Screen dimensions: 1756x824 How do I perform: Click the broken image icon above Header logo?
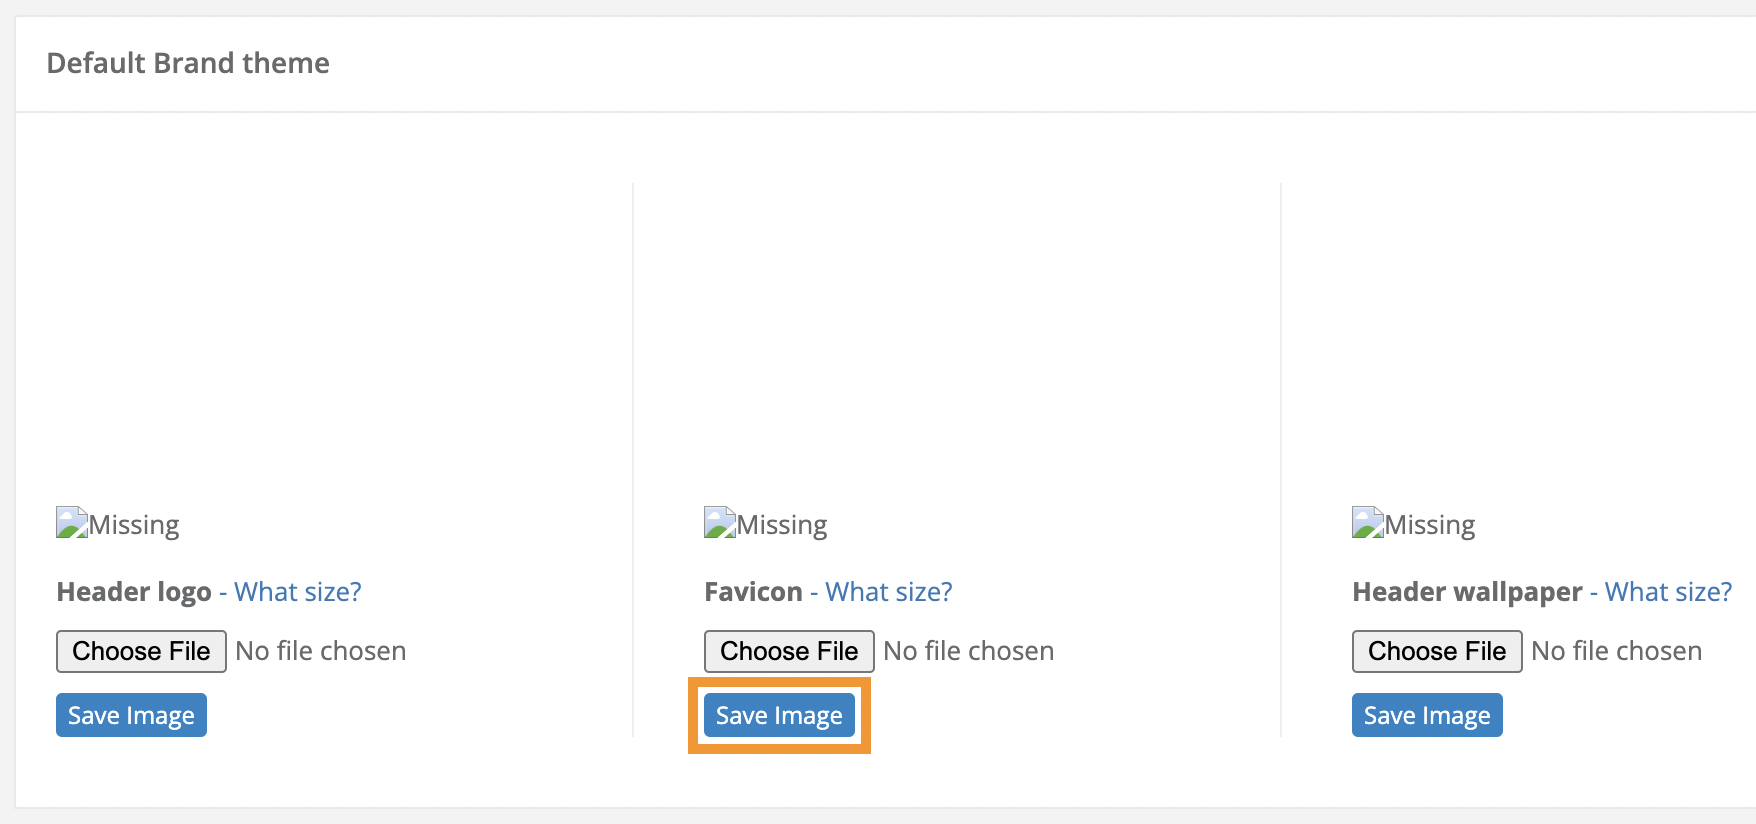[x=72, y=523]
